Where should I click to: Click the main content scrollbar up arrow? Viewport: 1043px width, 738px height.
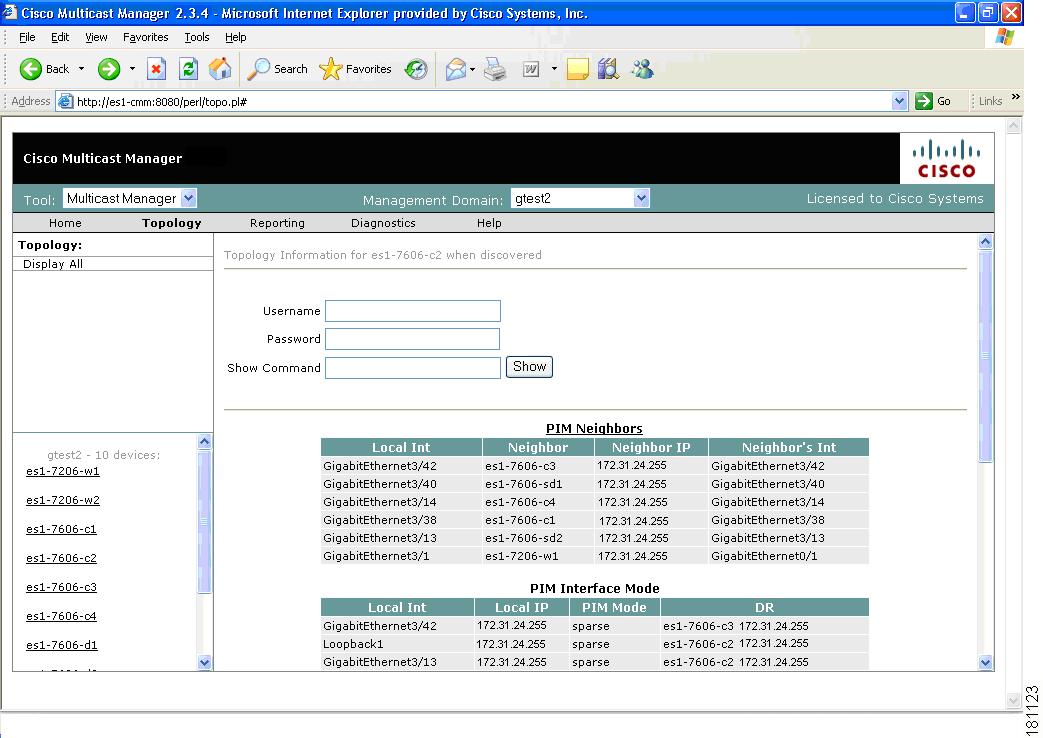click(986, 242)
